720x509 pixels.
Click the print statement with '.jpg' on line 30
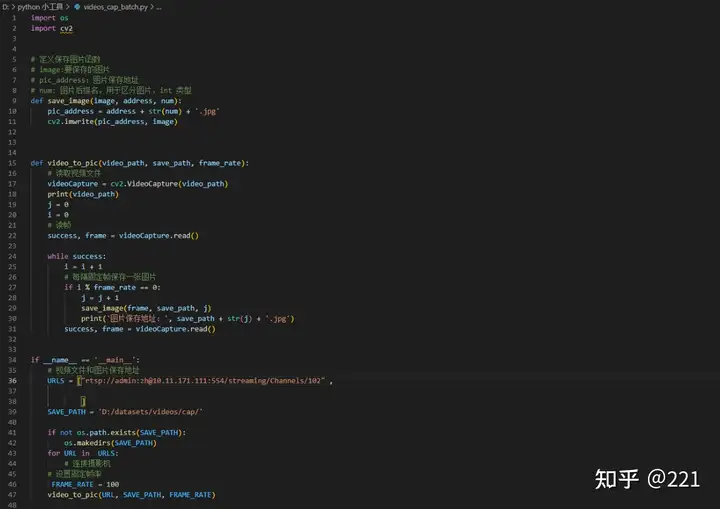click(188, 319)
